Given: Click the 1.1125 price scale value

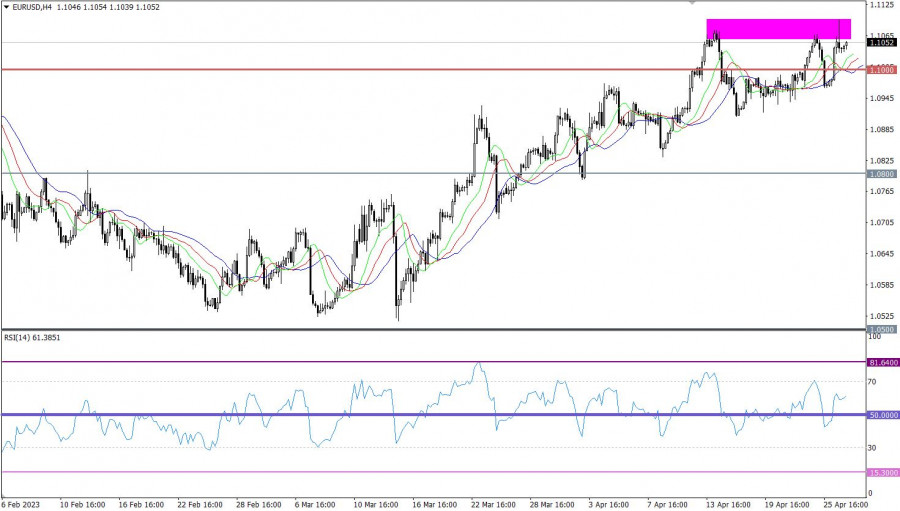Looking at the screenshot, I should click(x=882, y=5).
